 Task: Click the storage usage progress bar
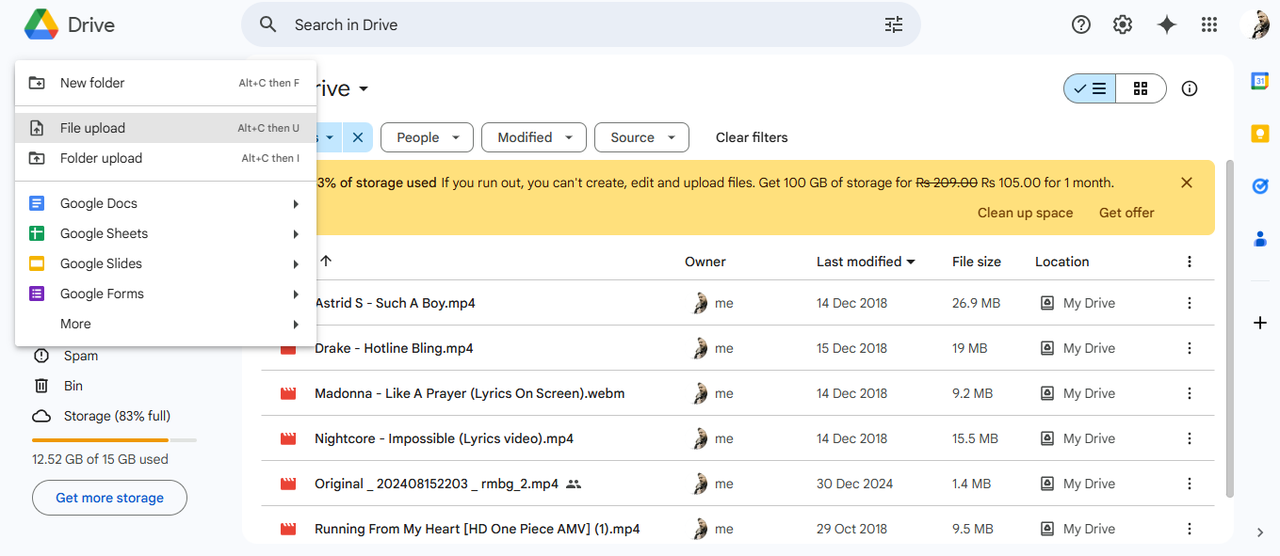(114, 440)
